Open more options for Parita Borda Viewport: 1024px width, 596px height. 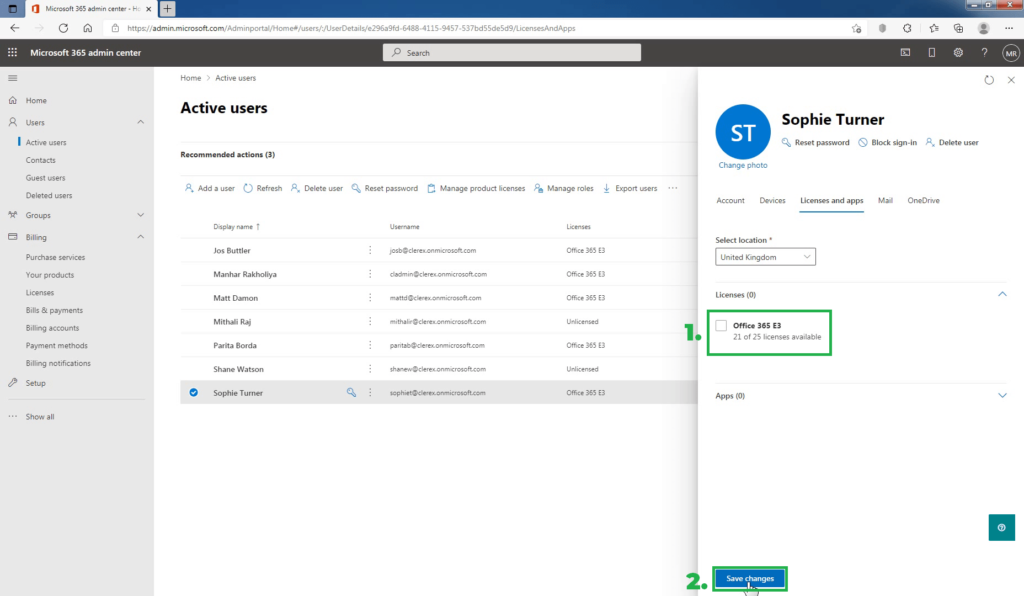[370, 345]
